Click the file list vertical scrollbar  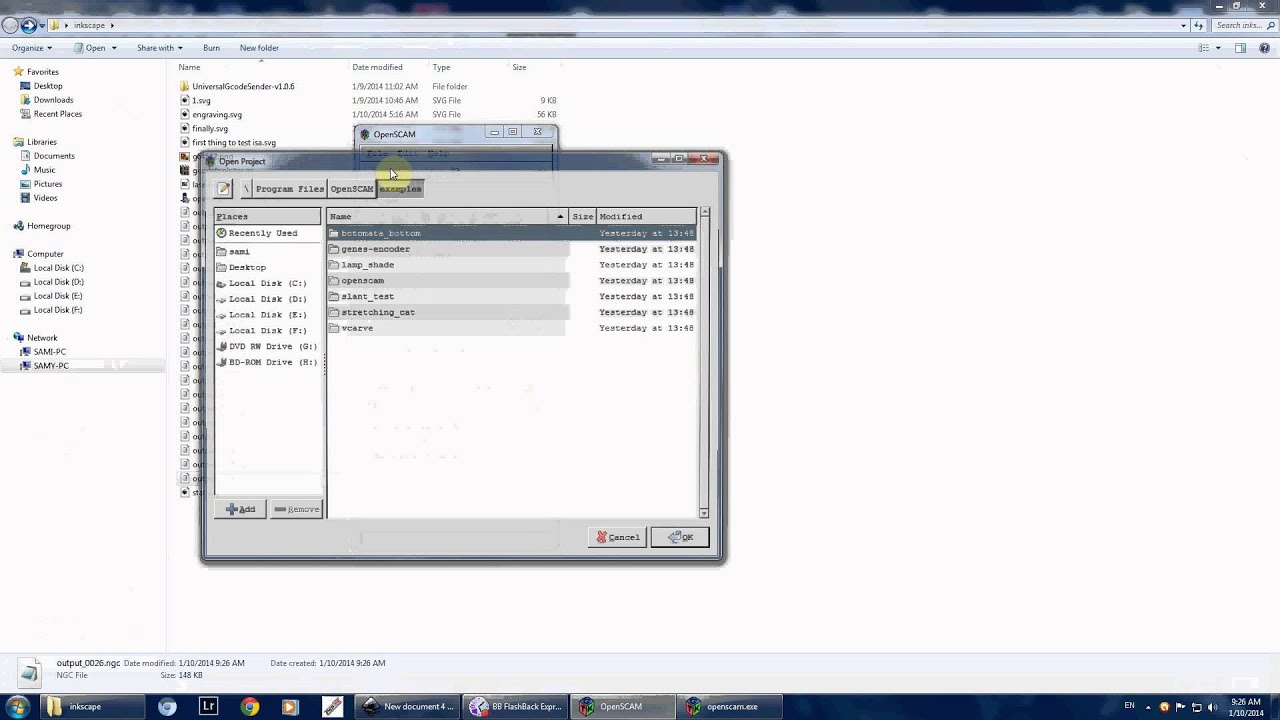click(704, 362)
